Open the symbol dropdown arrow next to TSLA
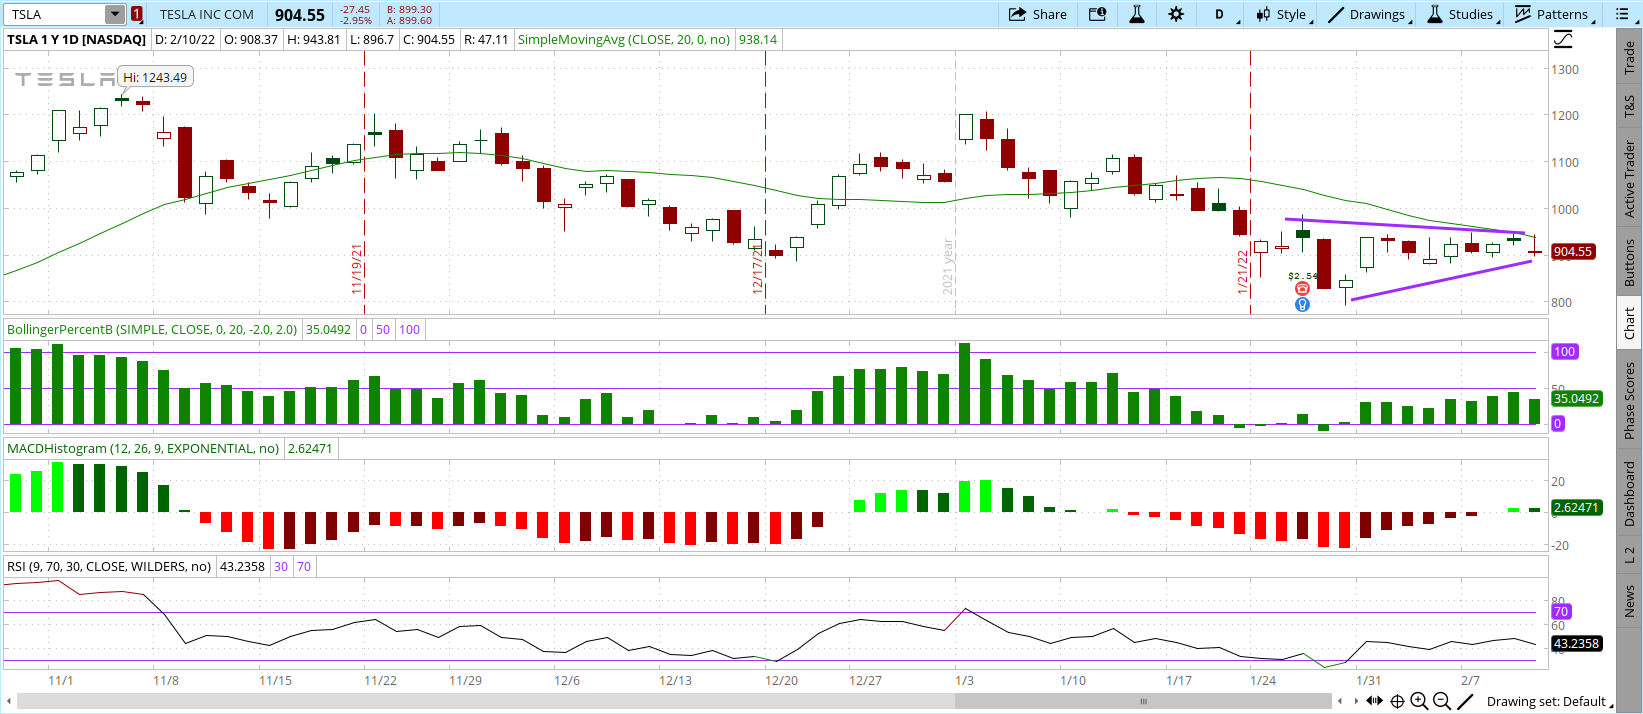Screen dimensions: 1643x714 115,14
